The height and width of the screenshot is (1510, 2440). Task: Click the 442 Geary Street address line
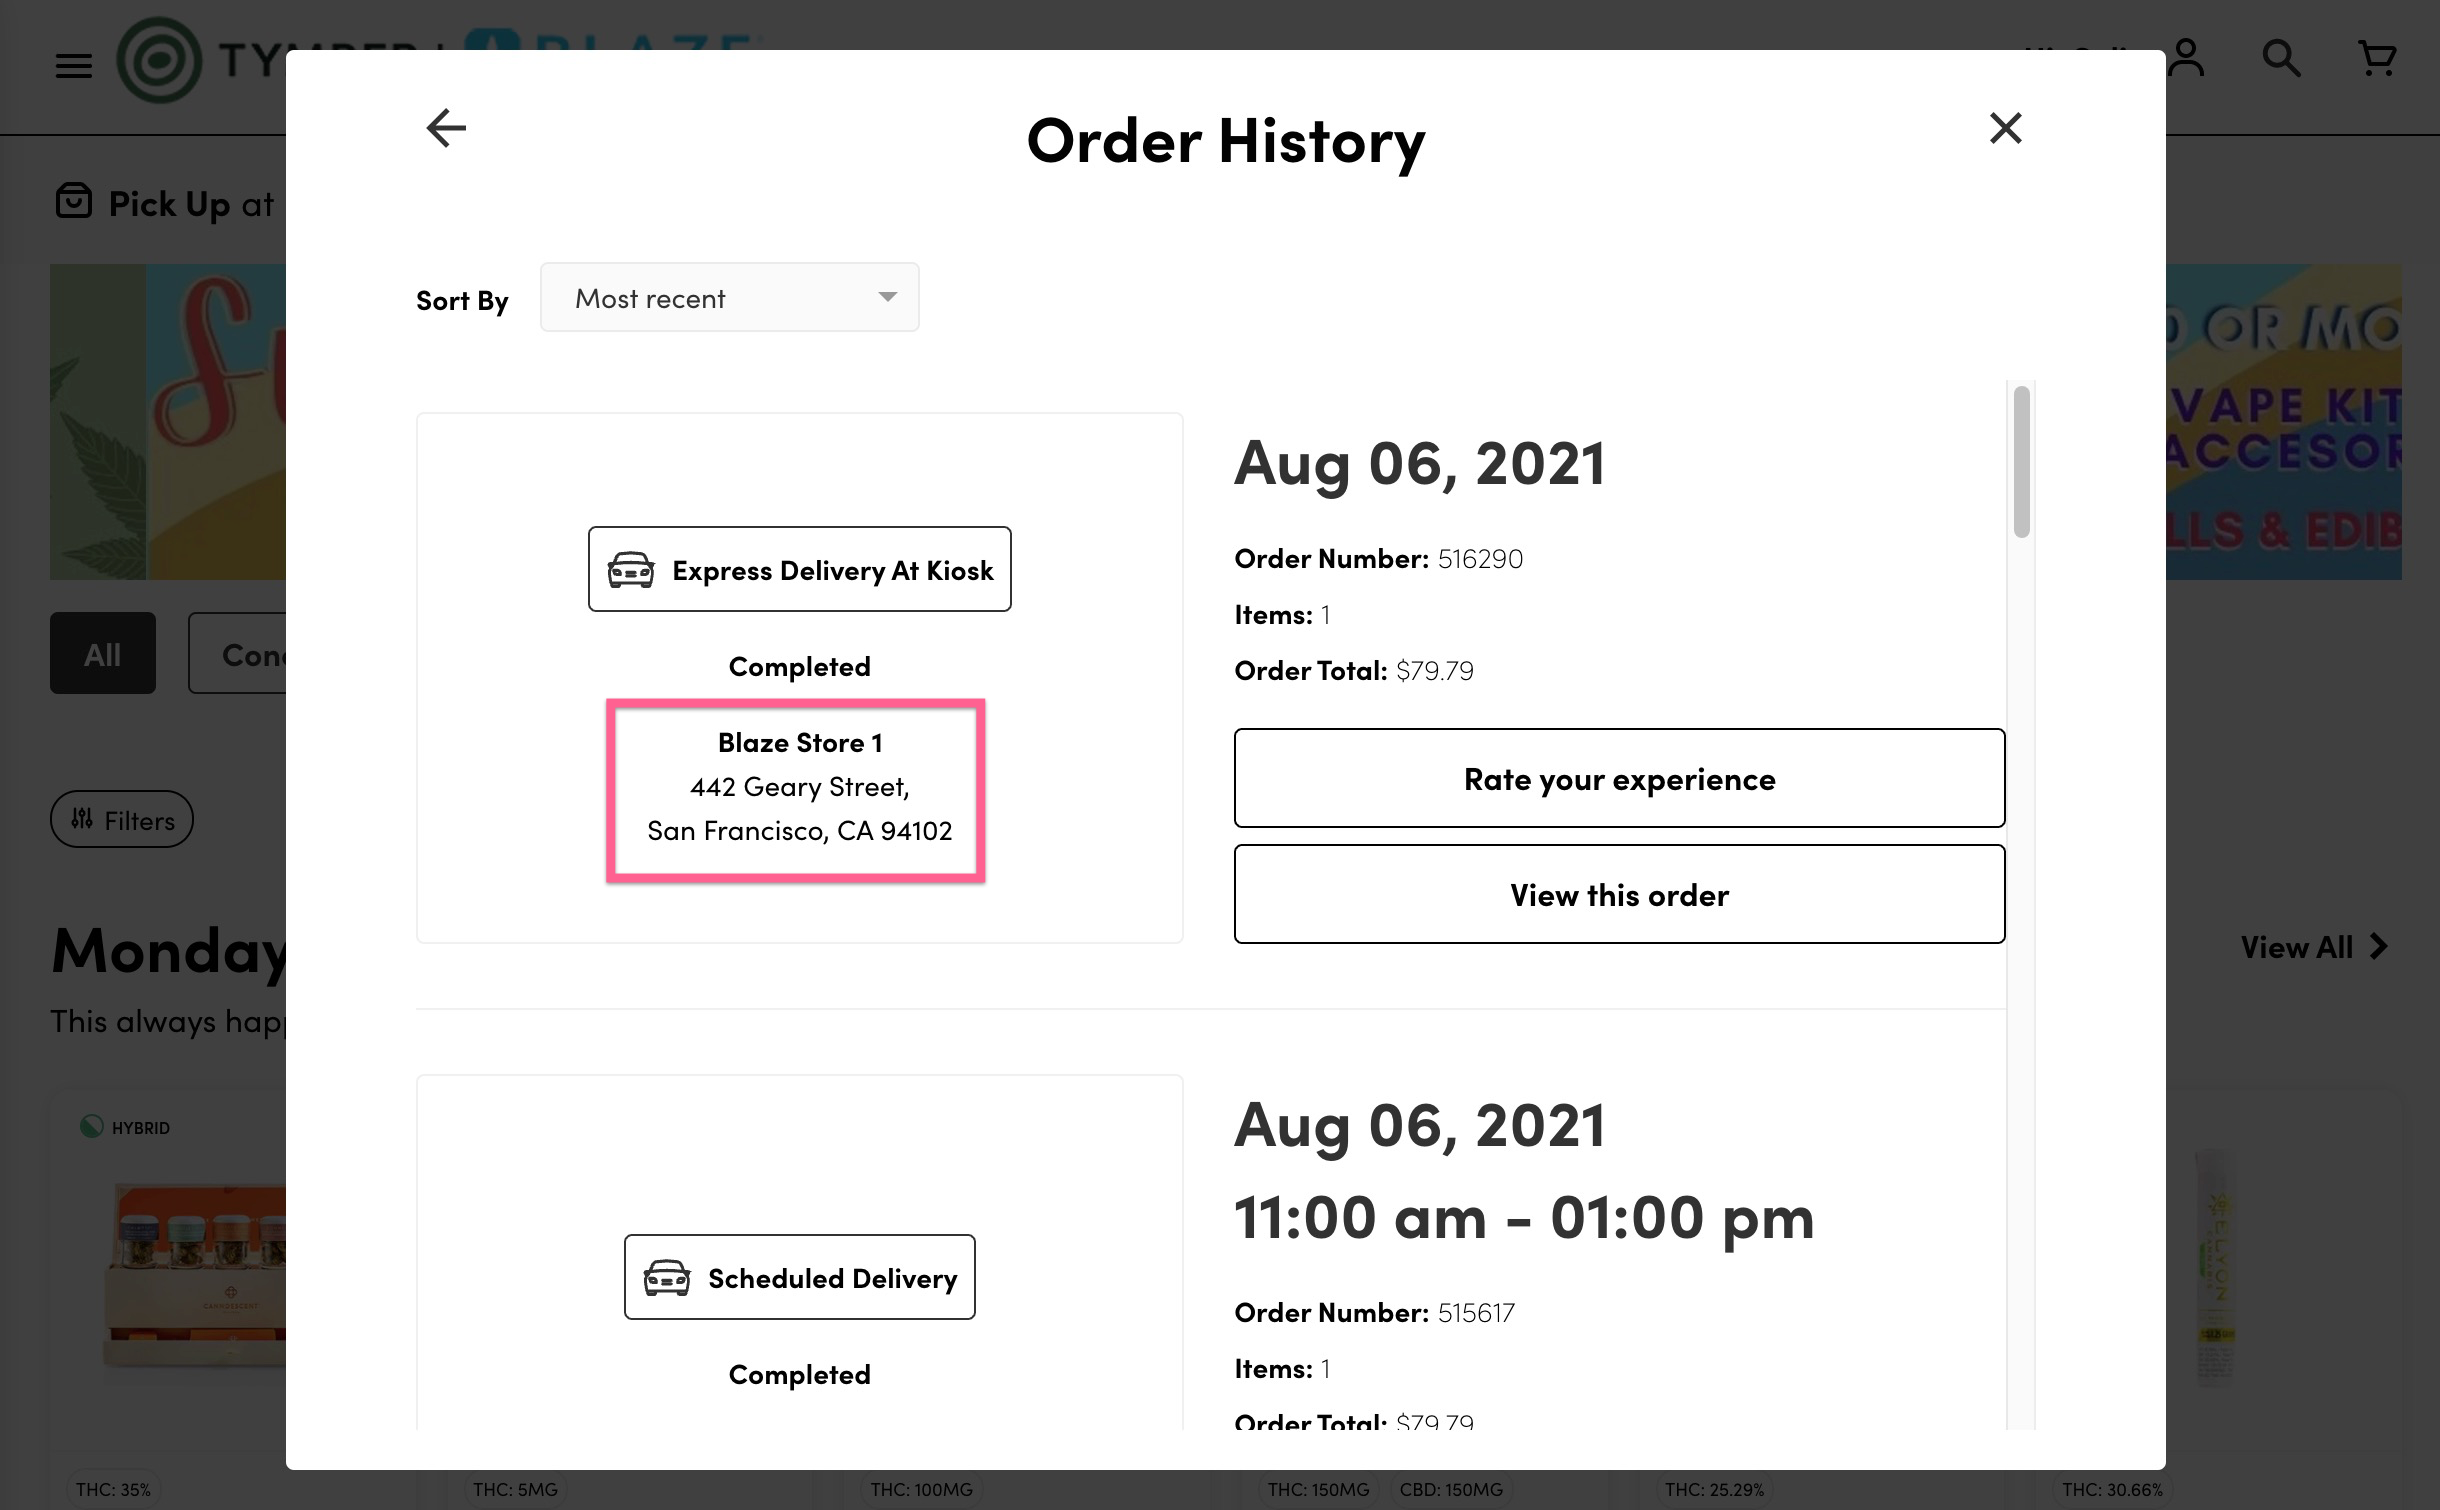point(799,787)
